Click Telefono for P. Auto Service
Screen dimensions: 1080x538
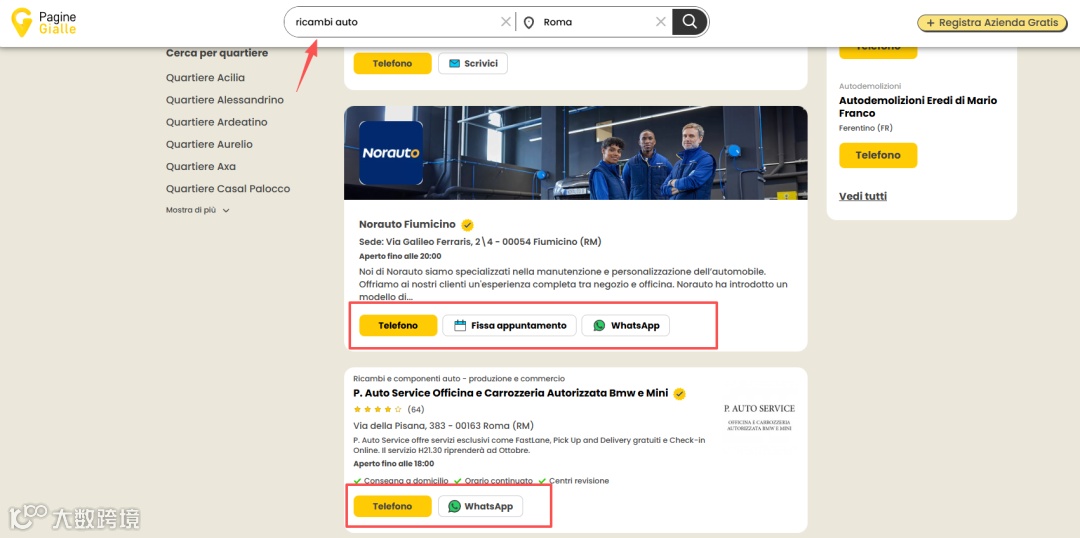coord(393,506)
